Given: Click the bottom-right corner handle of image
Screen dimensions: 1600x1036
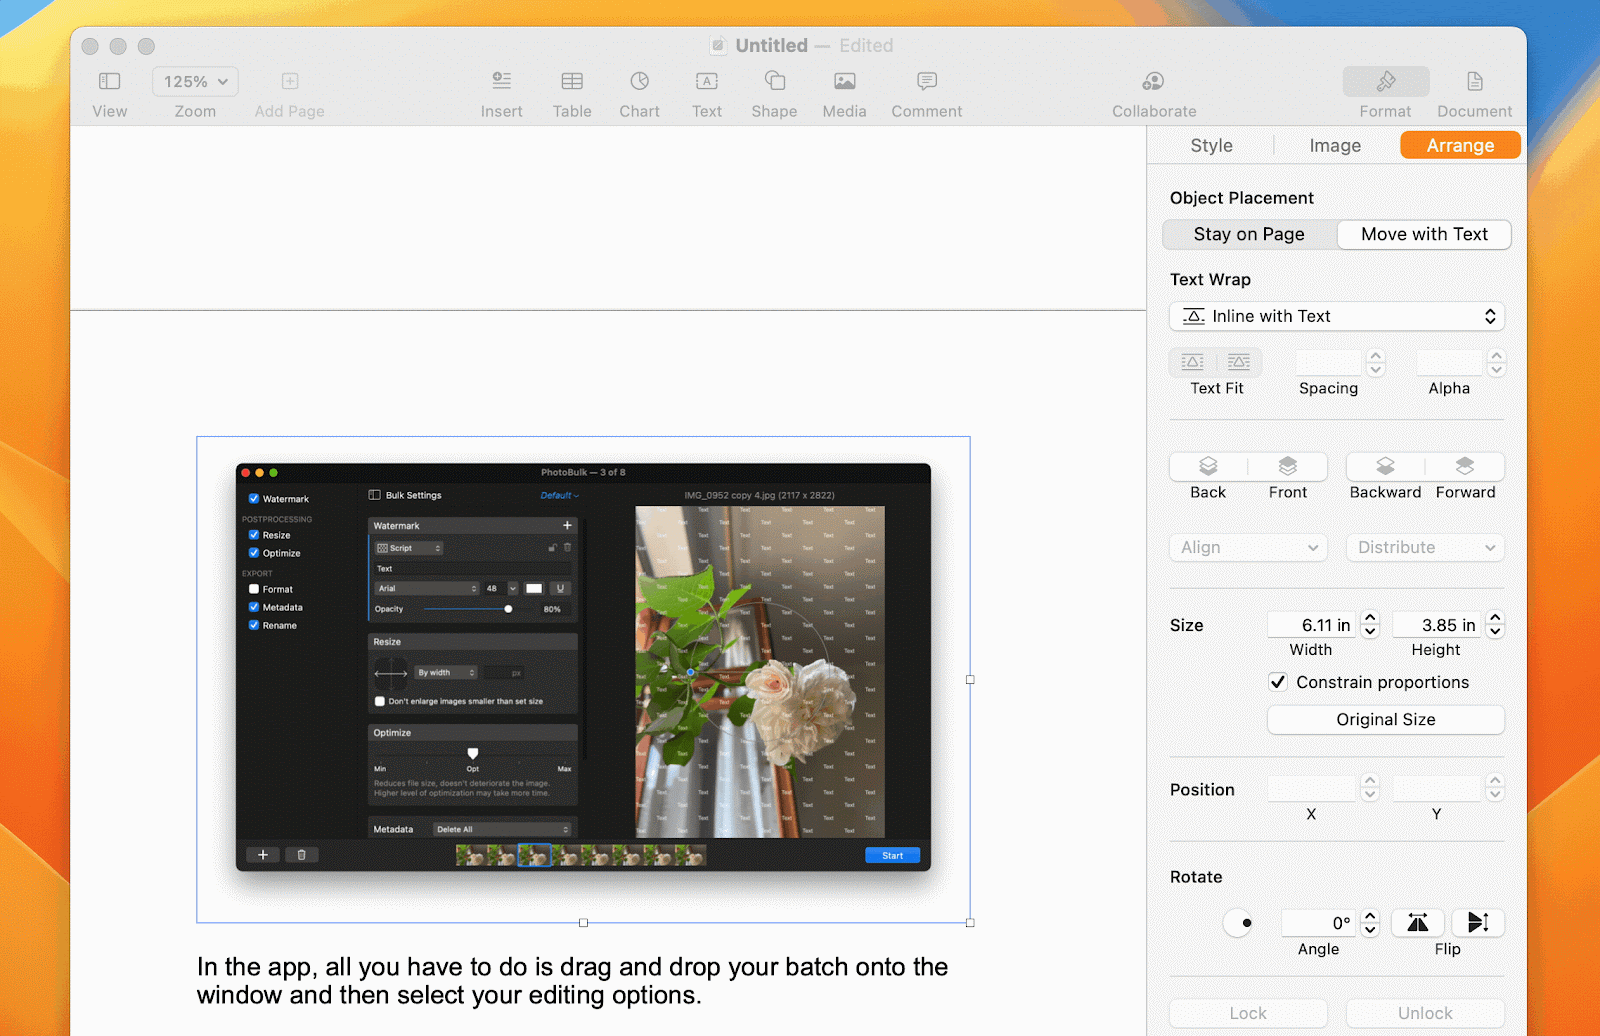Looking at the screenshot, I should point(970,923).
